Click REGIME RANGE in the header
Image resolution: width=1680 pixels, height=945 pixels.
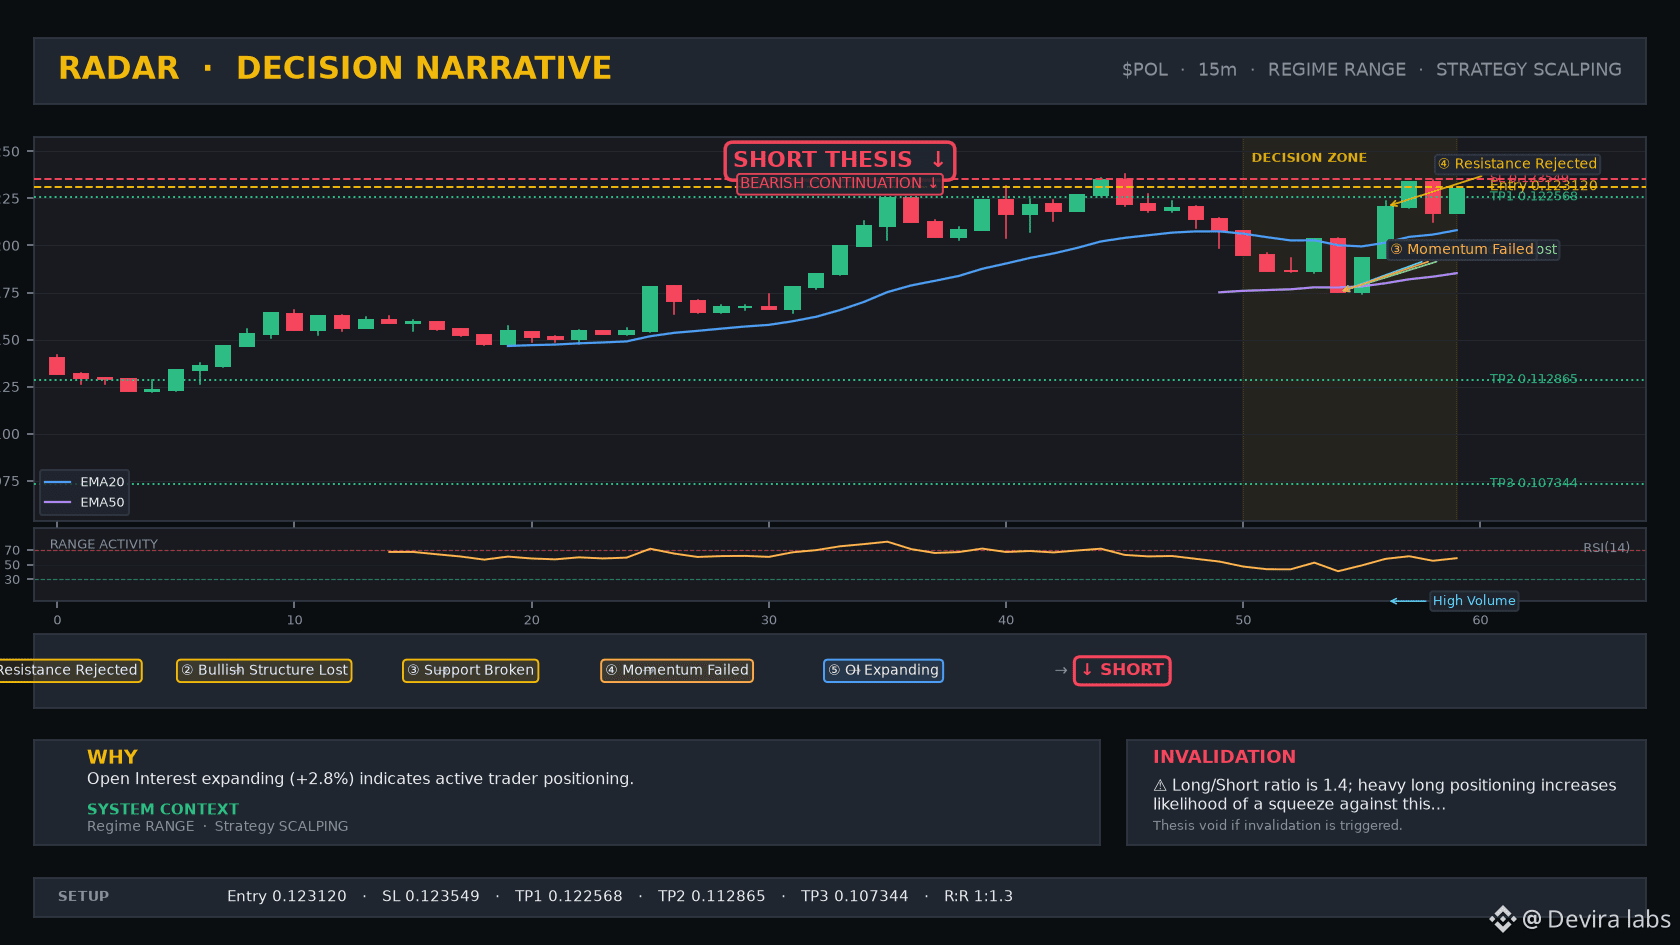coord(1337,70)
